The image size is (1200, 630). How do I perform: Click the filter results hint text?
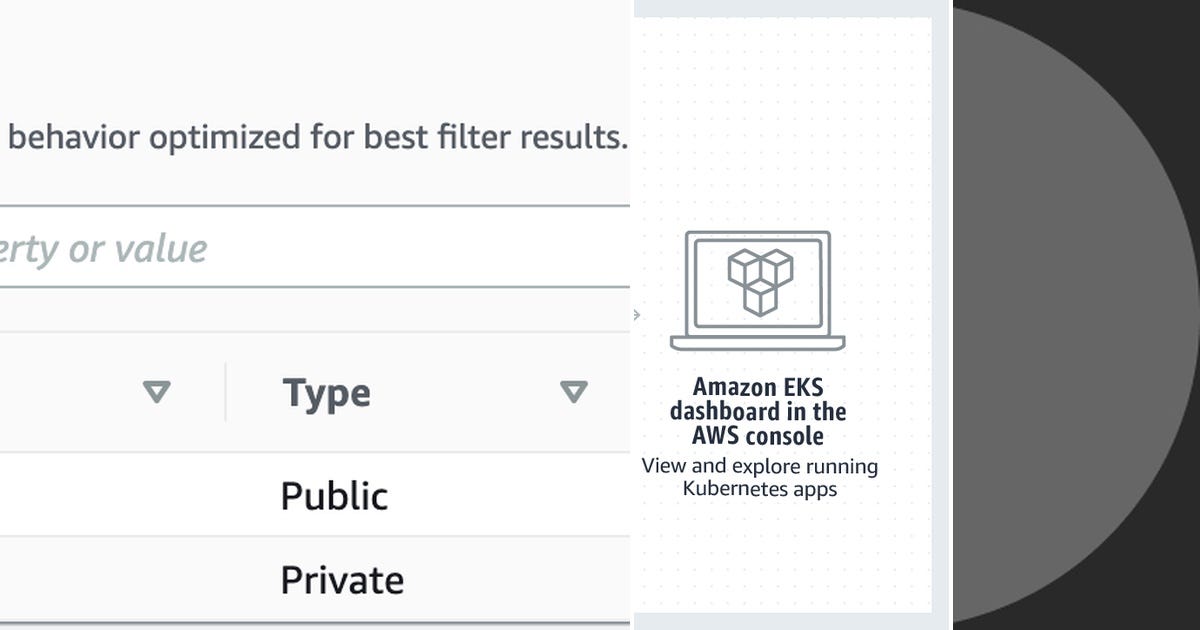[315, 137]
